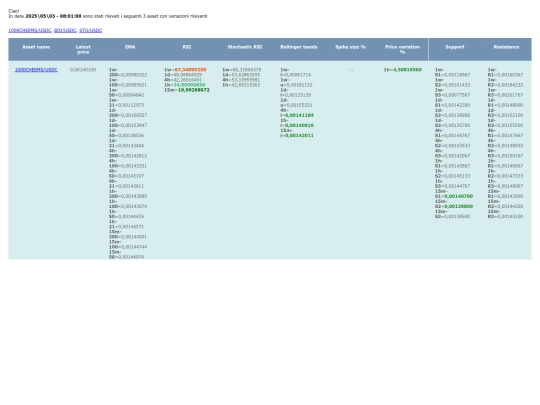Click the green 1h Bollinger value 0,00140916
540x405 pixels.
point(299,125)
